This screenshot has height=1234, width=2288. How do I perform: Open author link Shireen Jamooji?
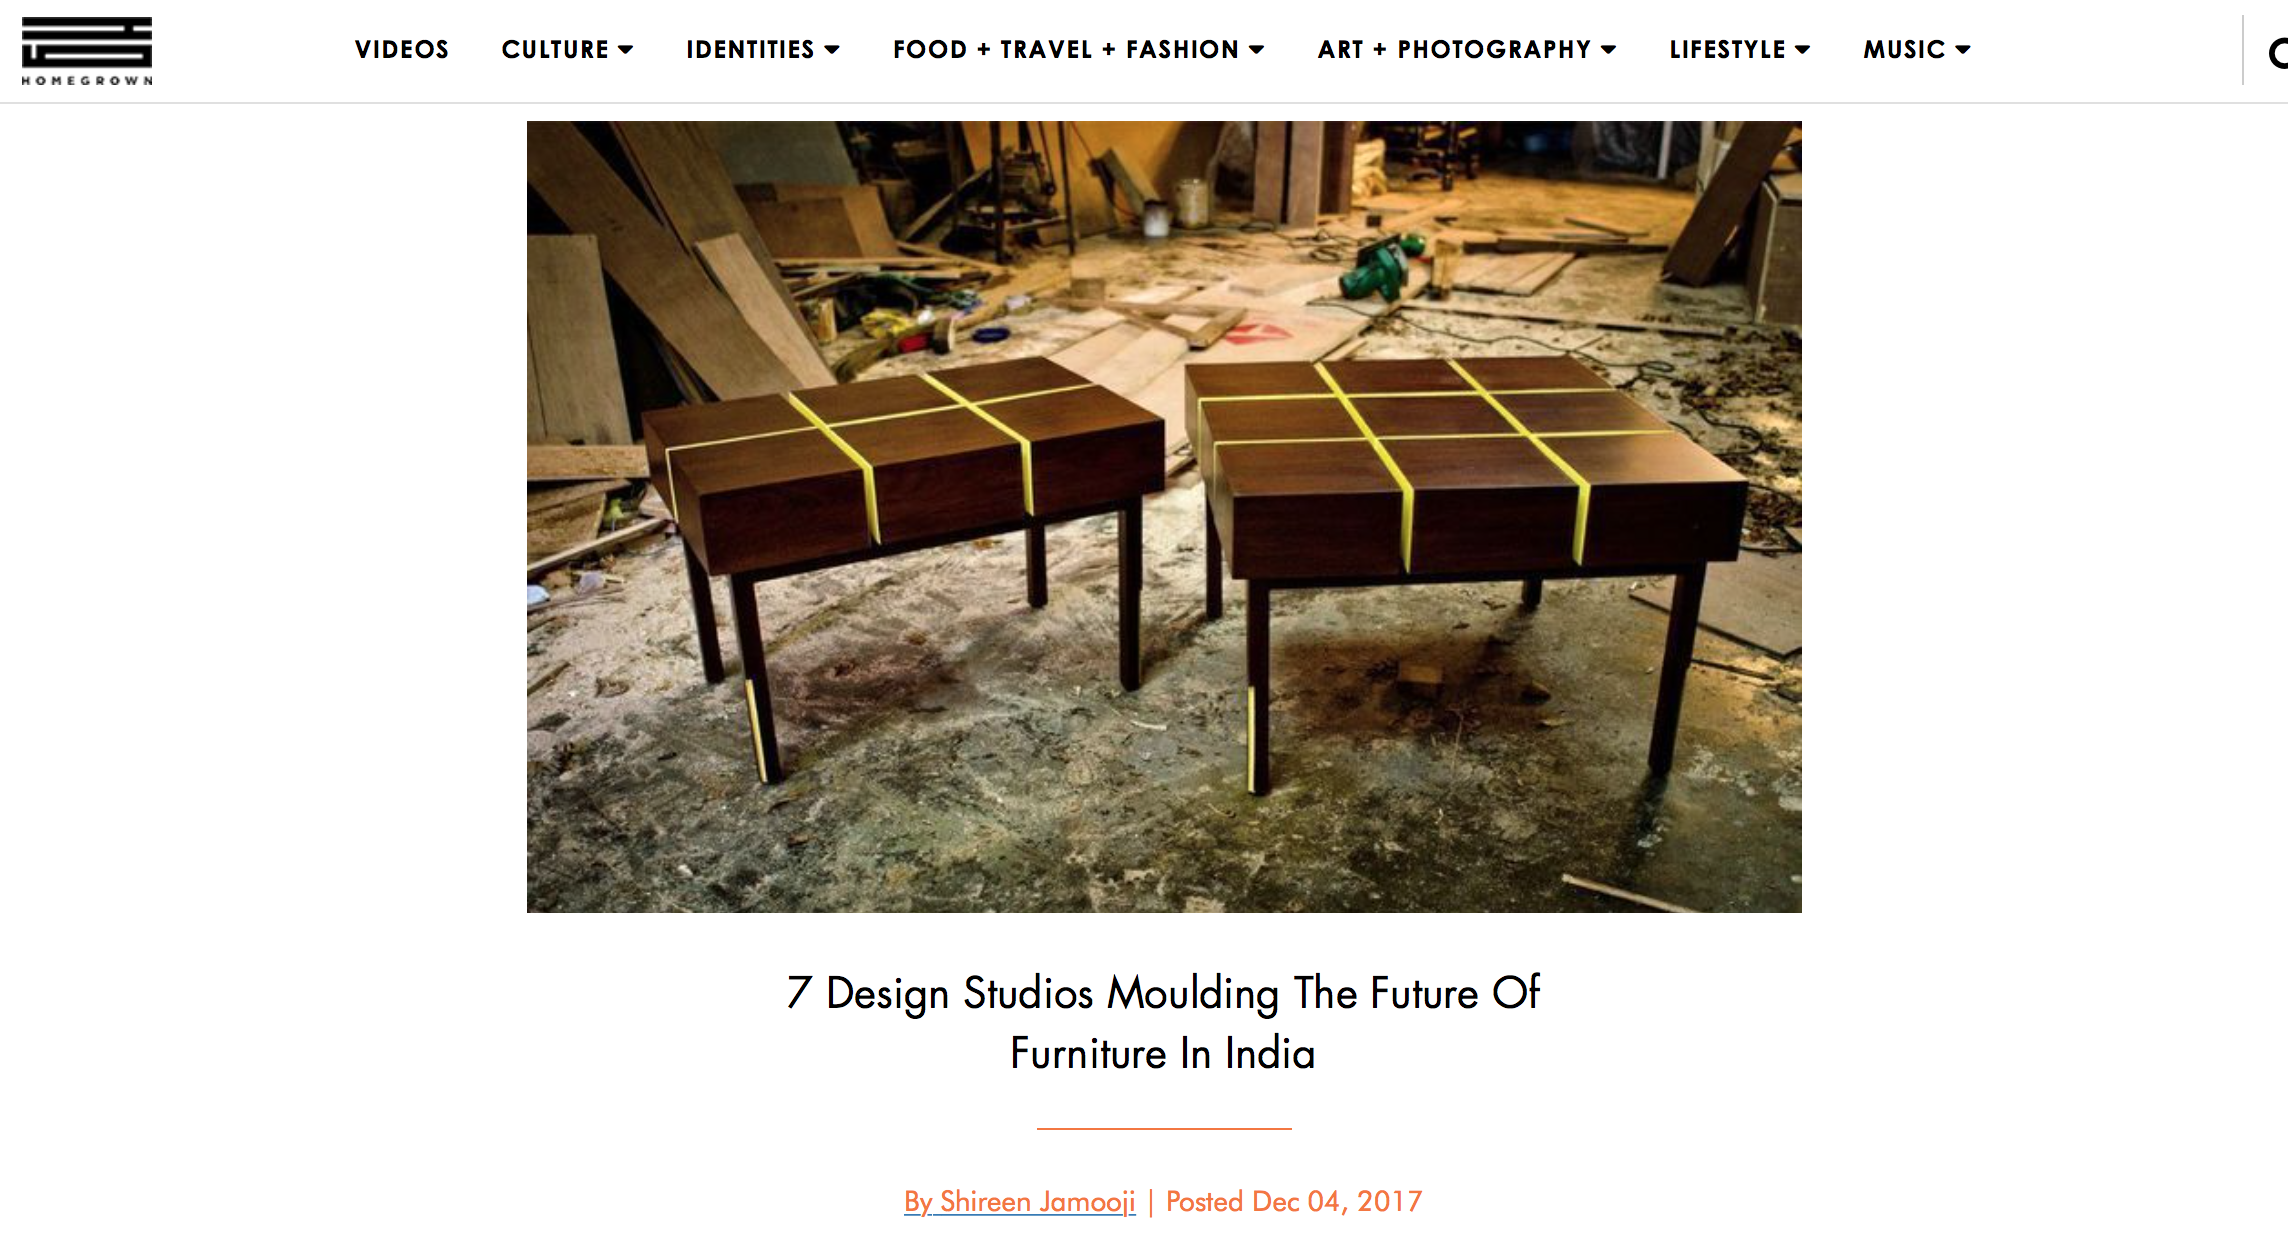coord(1020,1201)
